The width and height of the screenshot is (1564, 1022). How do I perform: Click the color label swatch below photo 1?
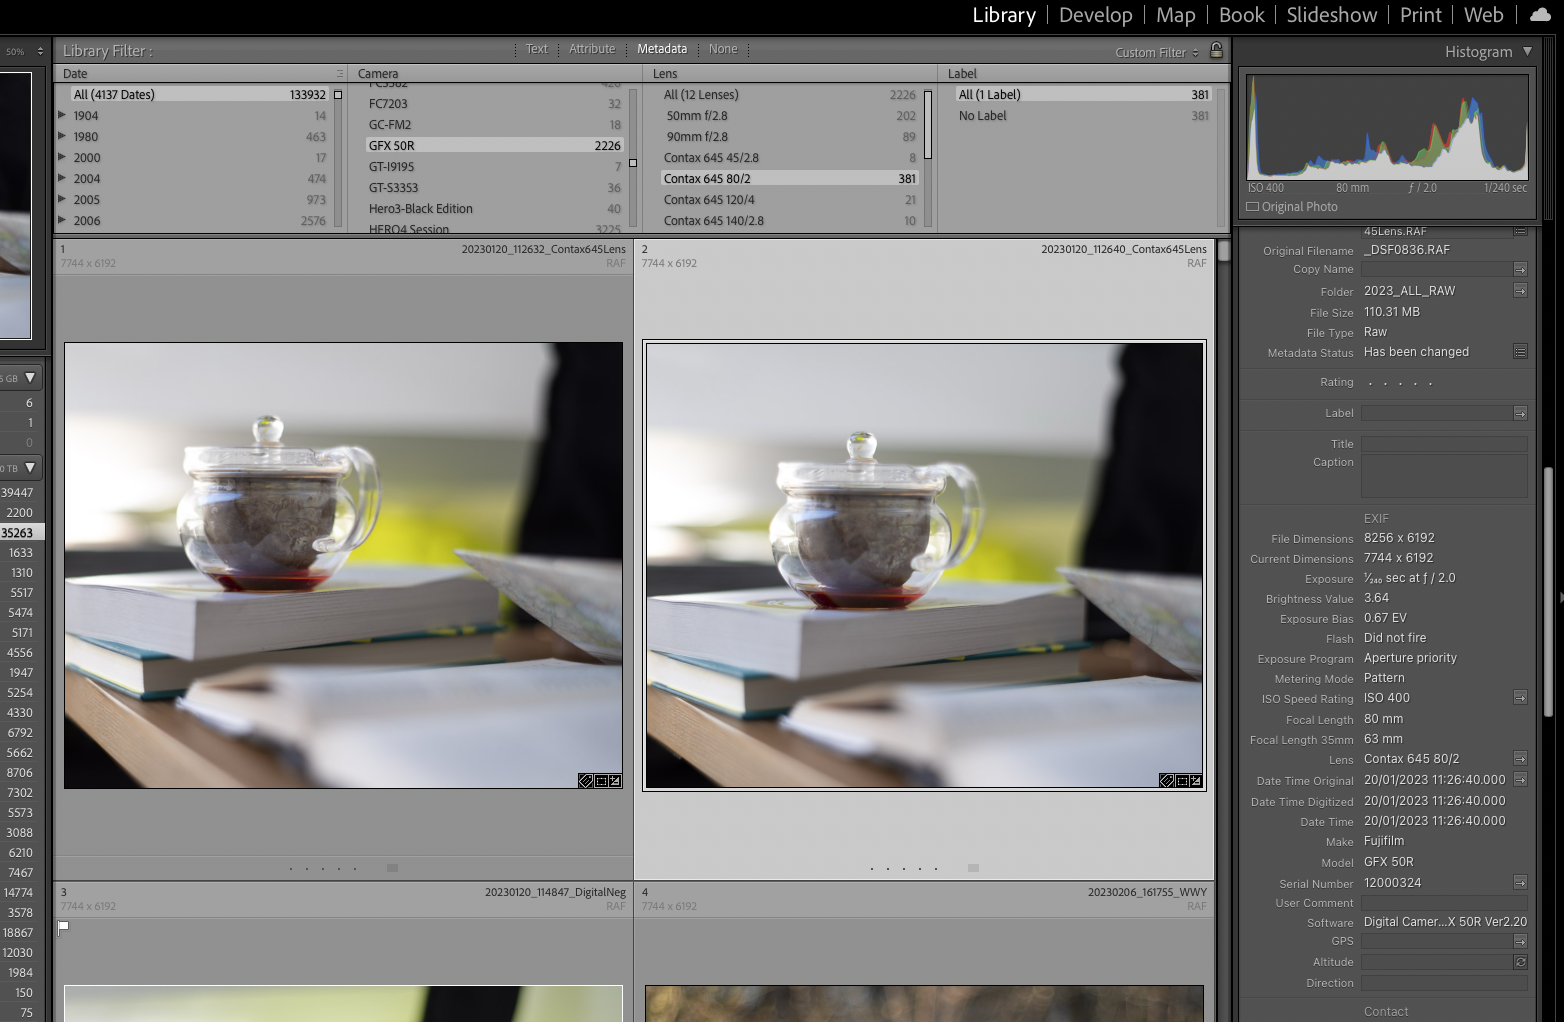click(x=393, y=868)
